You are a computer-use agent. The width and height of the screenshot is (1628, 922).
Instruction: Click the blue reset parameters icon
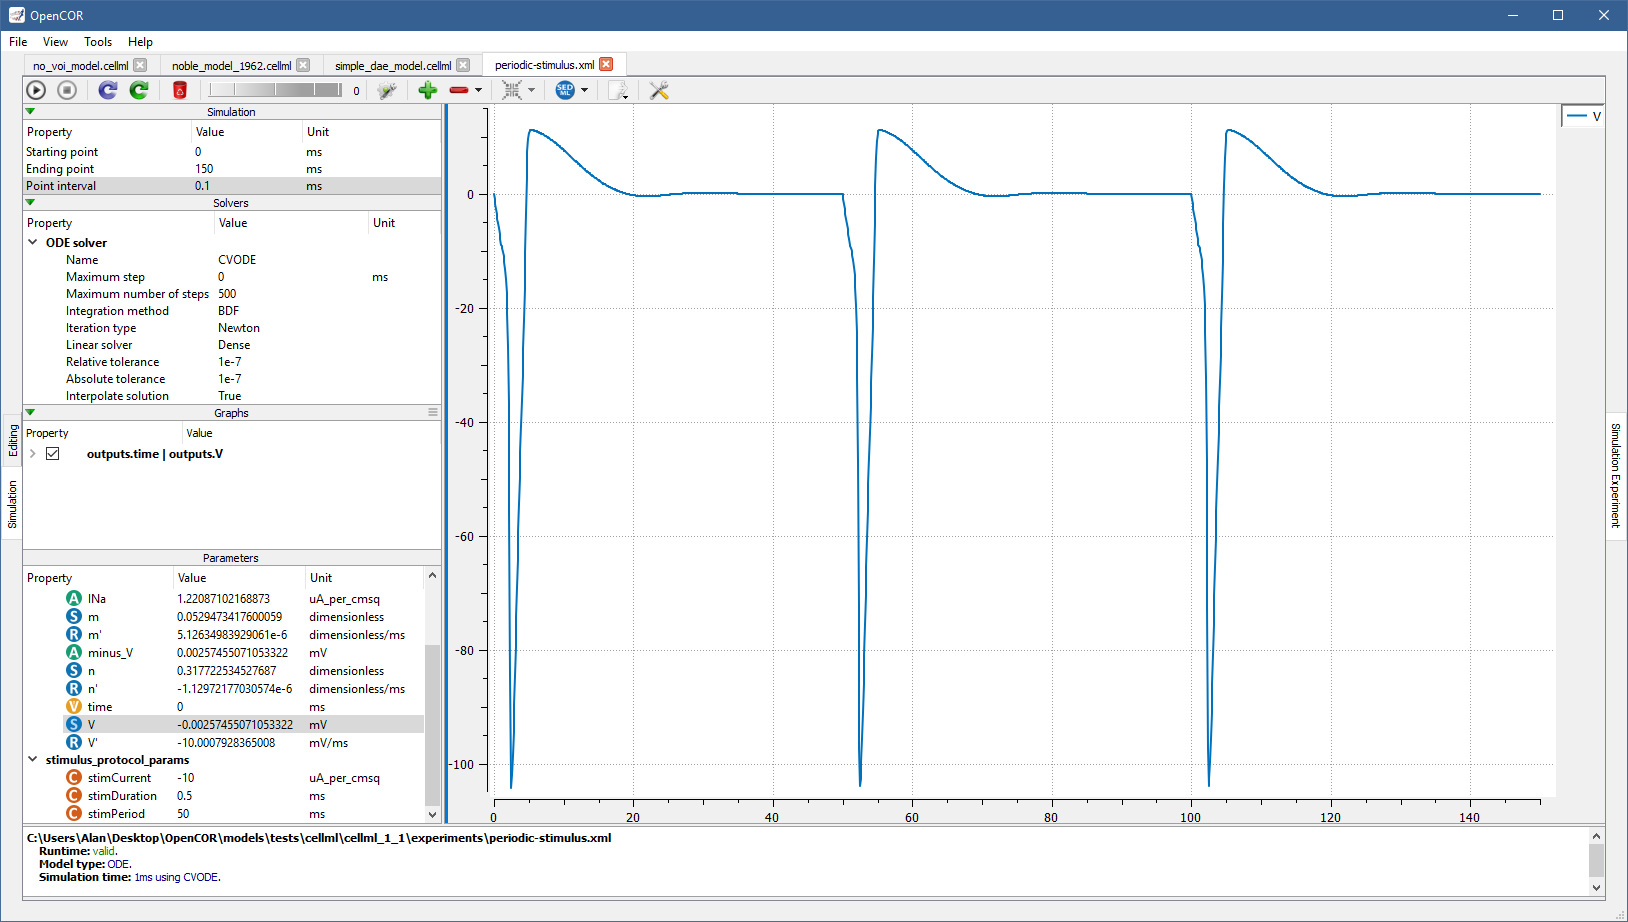(107, 90)
